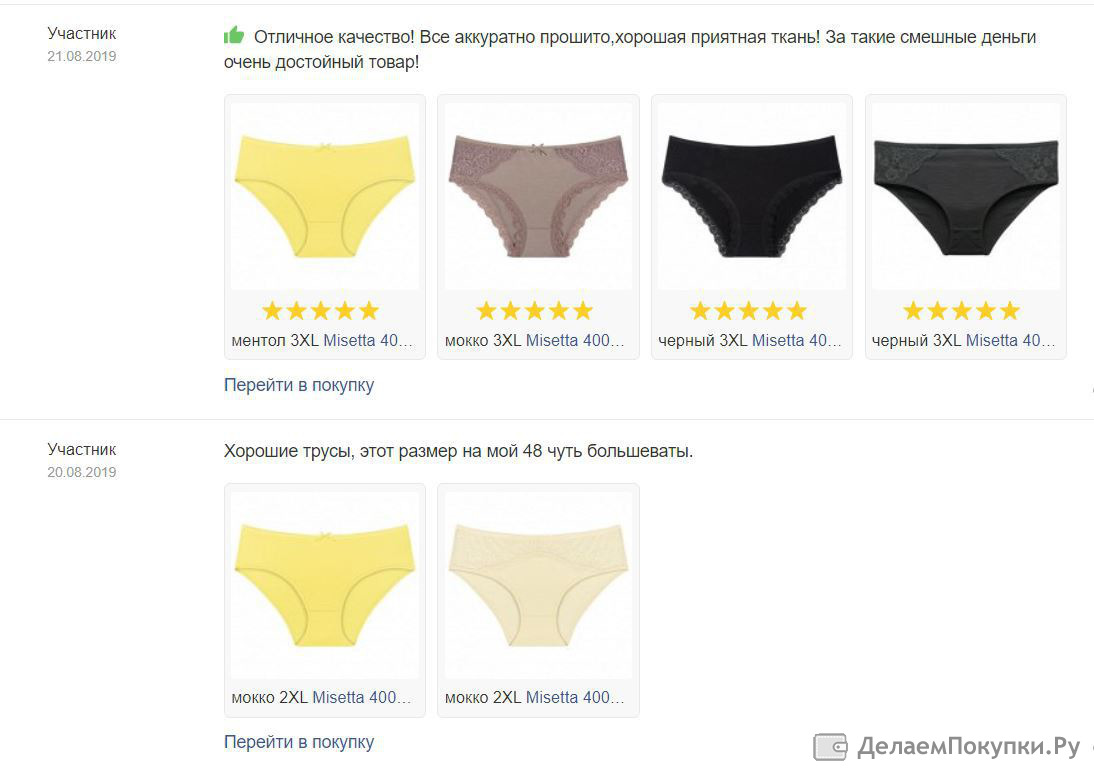Click the Misetta link under ментол 3XL
Screen dimensions: 1094x776
pos(368,341)
